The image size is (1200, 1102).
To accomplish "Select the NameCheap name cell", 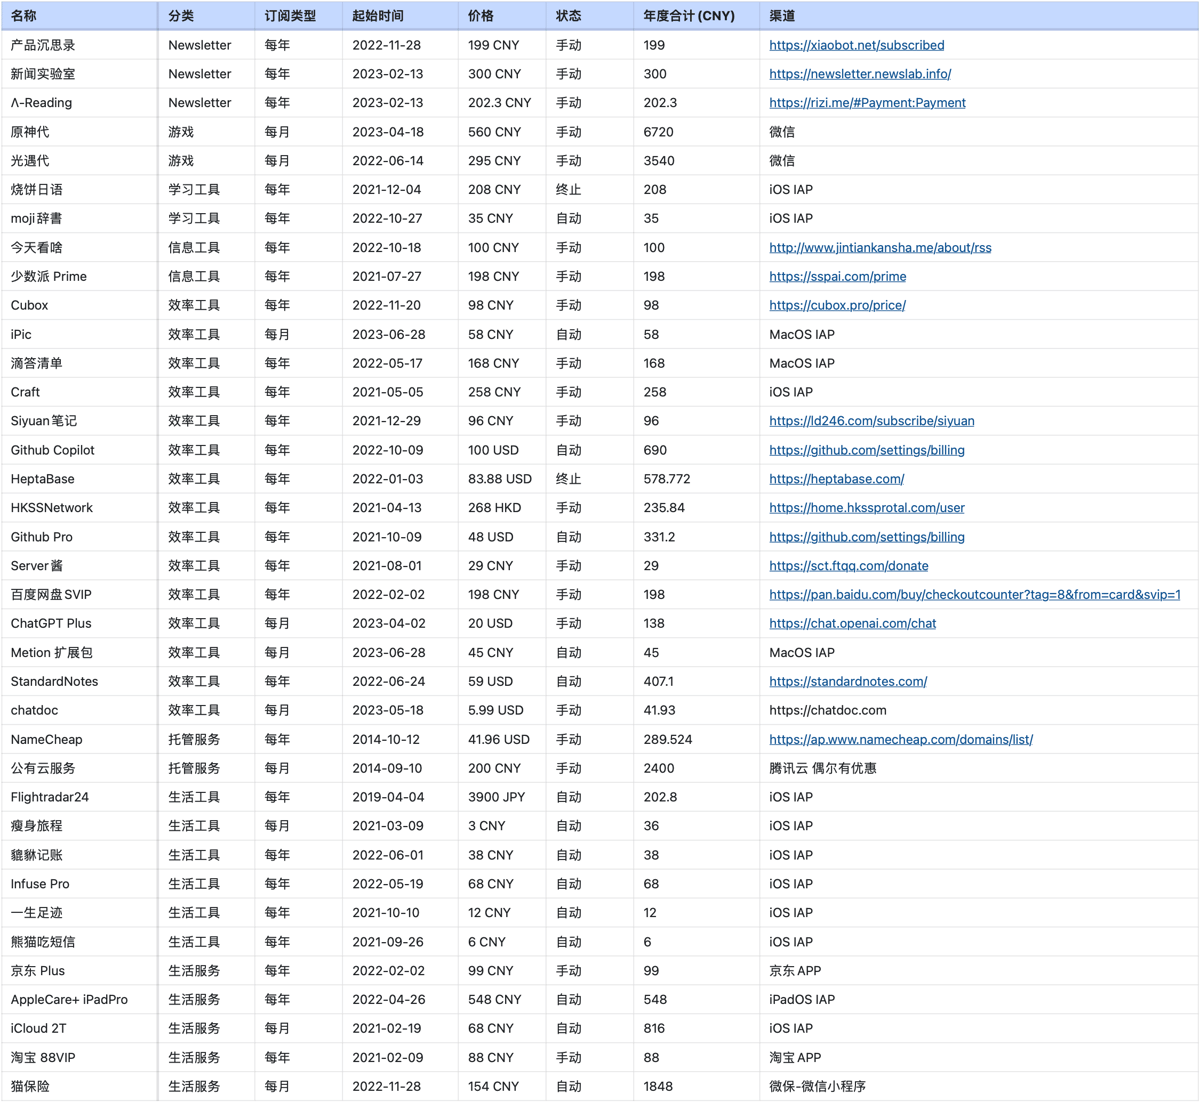I will [x=79, y=740].
